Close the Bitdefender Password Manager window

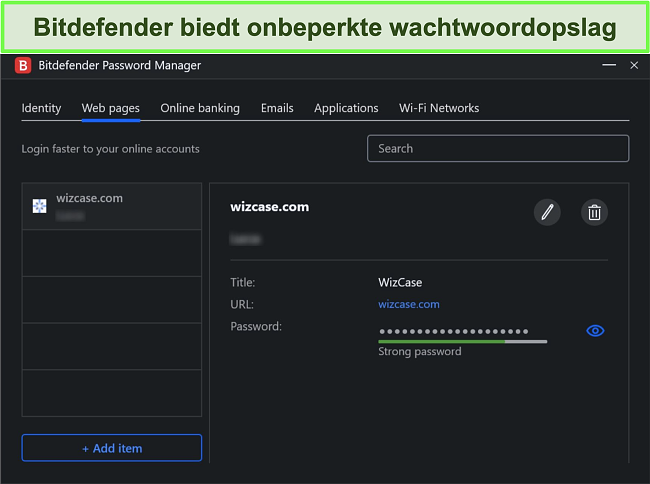[634, 65]
